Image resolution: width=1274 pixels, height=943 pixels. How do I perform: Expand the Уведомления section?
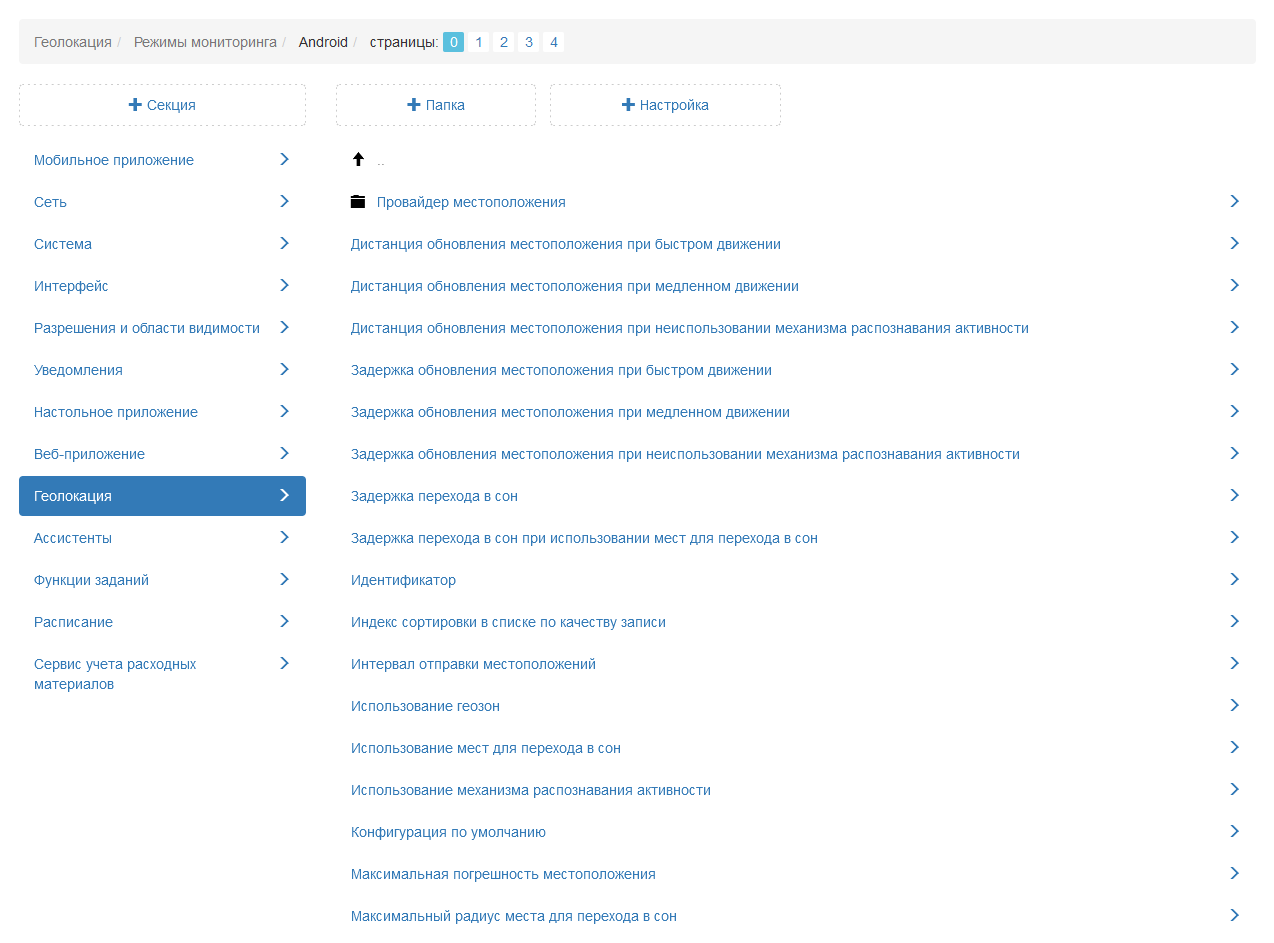pyautogui.click(x=78, y=370)
